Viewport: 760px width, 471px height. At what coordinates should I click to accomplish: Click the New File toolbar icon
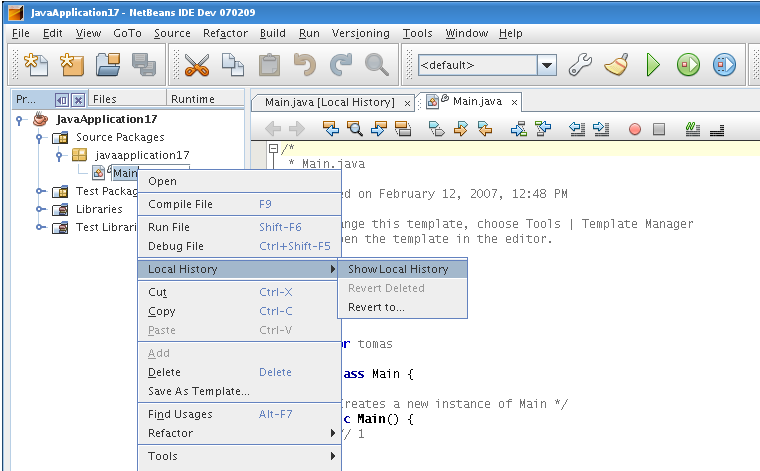click(36, 64)
